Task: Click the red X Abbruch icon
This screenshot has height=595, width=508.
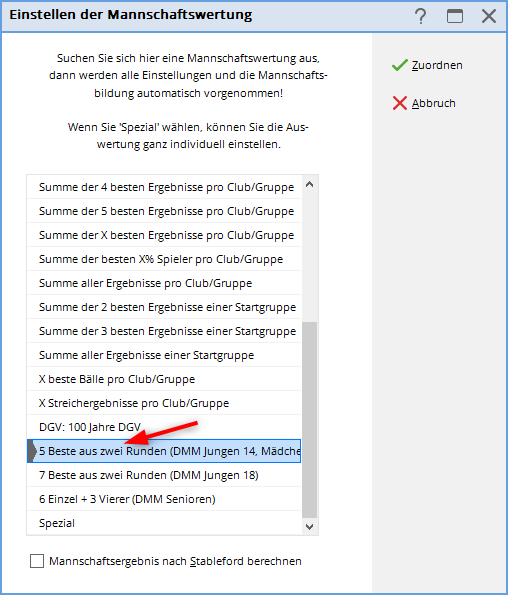Action: 399,103
